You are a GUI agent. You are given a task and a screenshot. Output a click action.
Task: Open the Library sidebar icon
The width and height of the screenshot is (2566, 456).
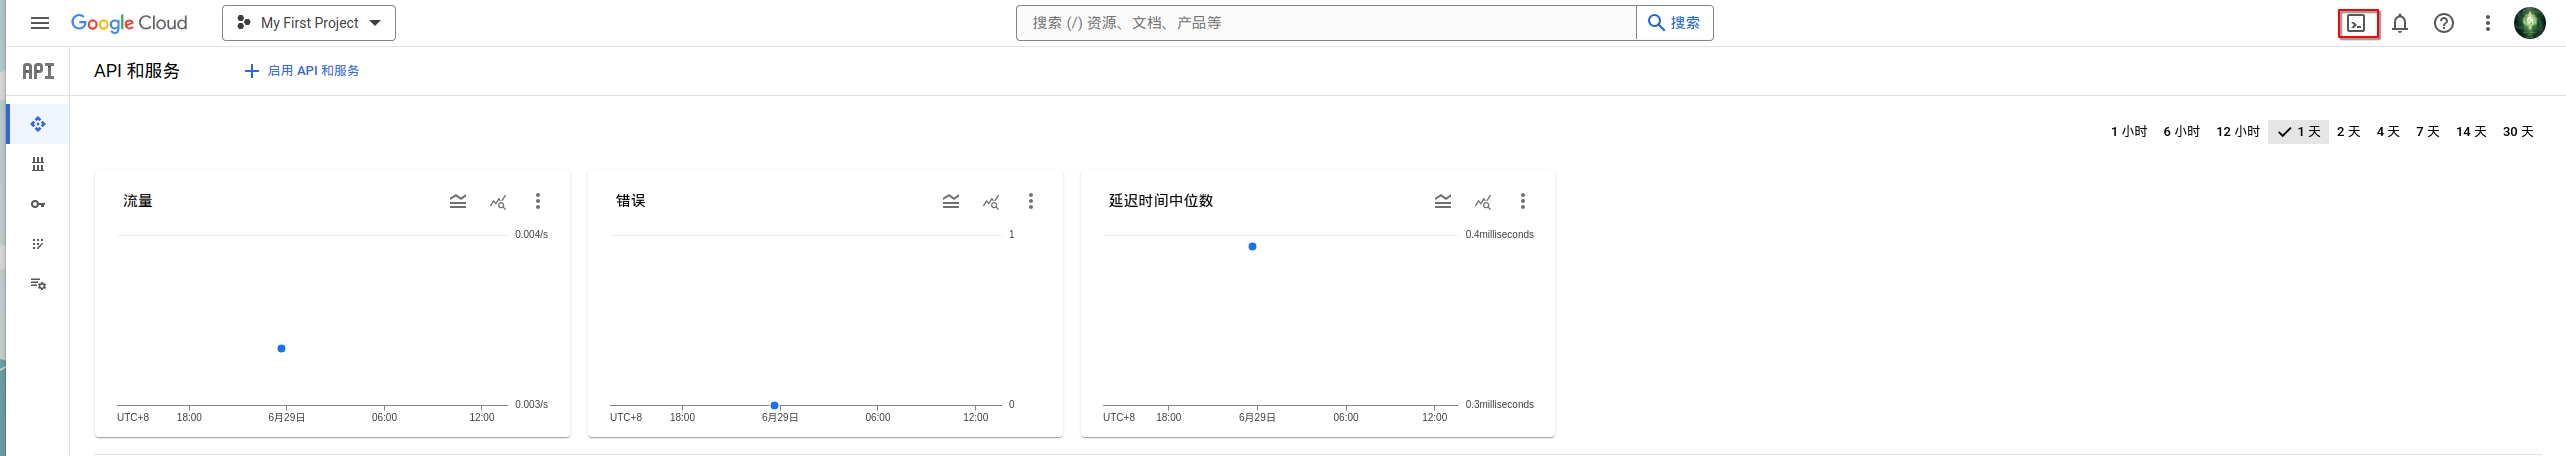pyautogui.click(x=38, y=164)
